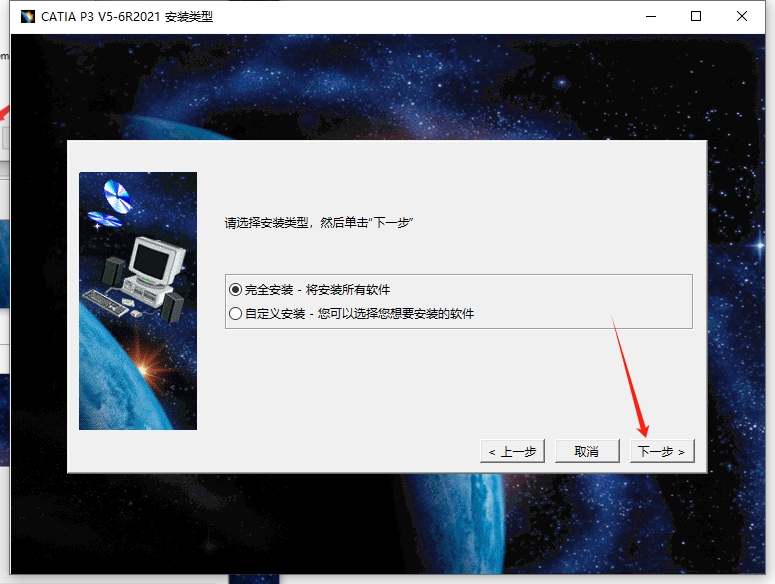Click the black speaker beside the monitor

click(113, 271)
